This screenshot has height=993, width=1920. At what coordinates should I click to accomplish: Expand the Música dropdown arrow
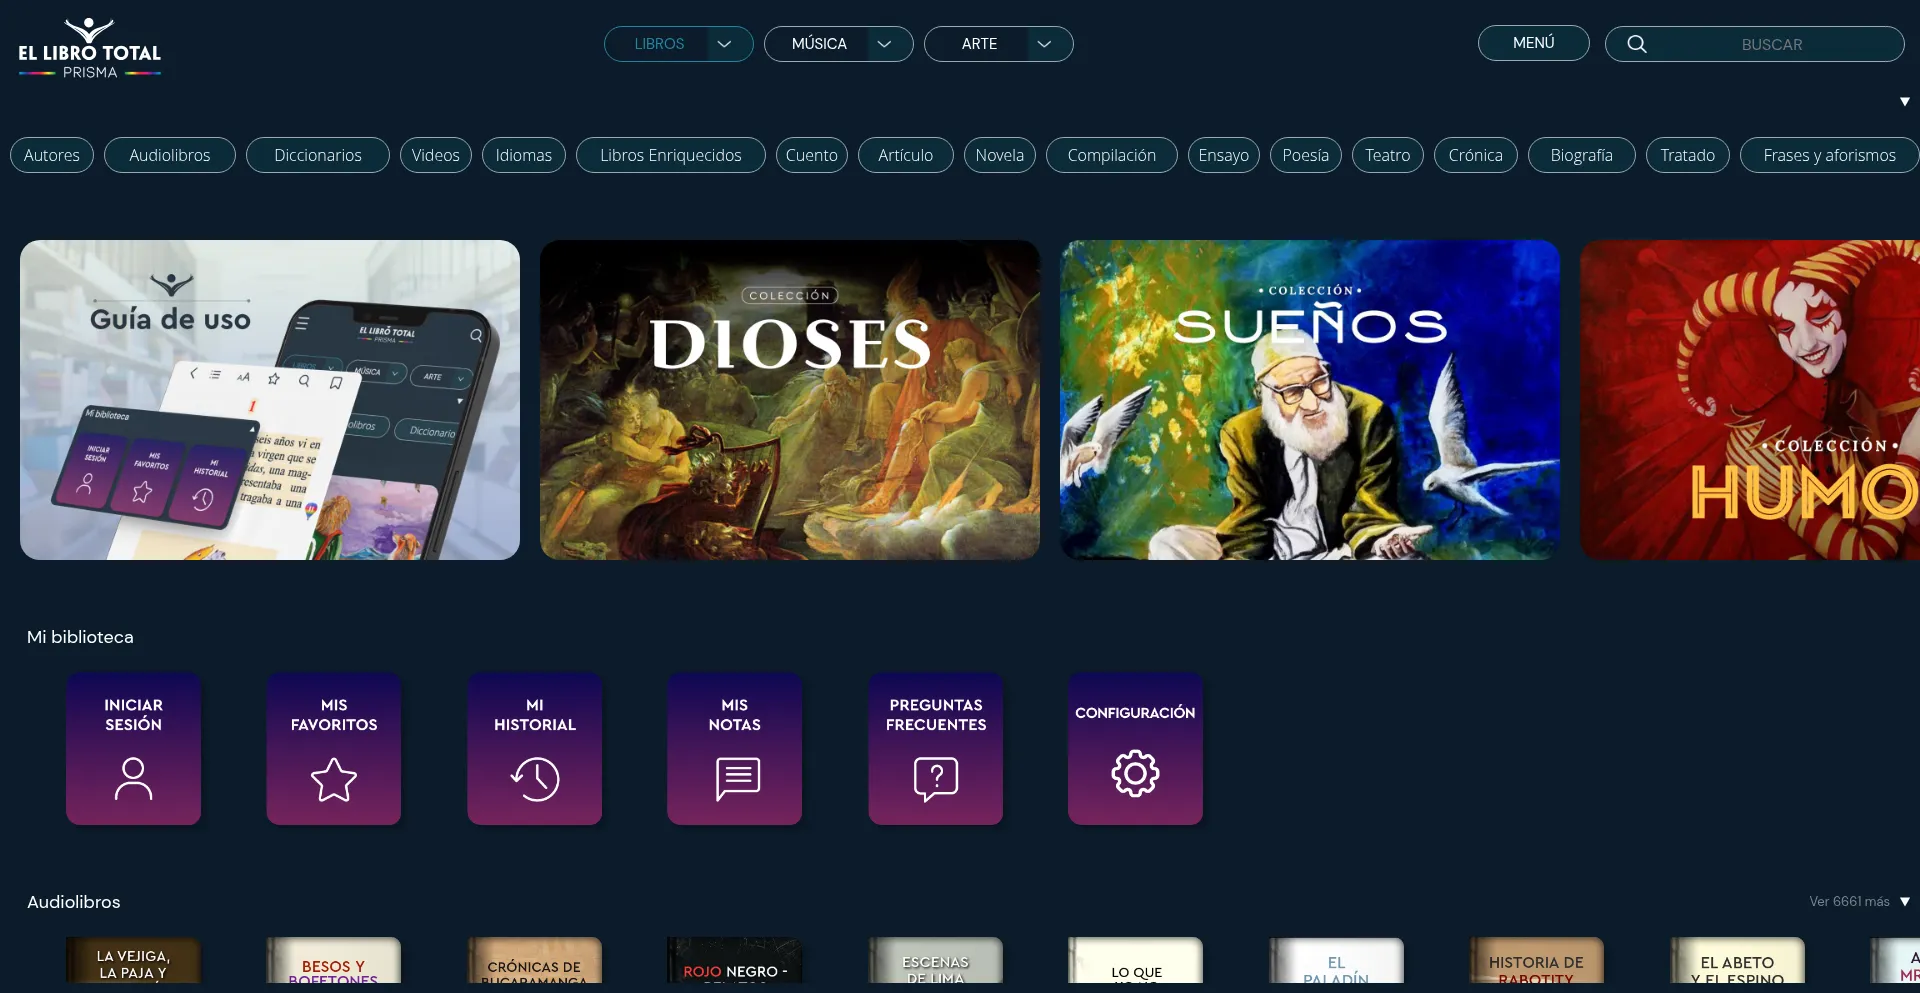(885, 44)
